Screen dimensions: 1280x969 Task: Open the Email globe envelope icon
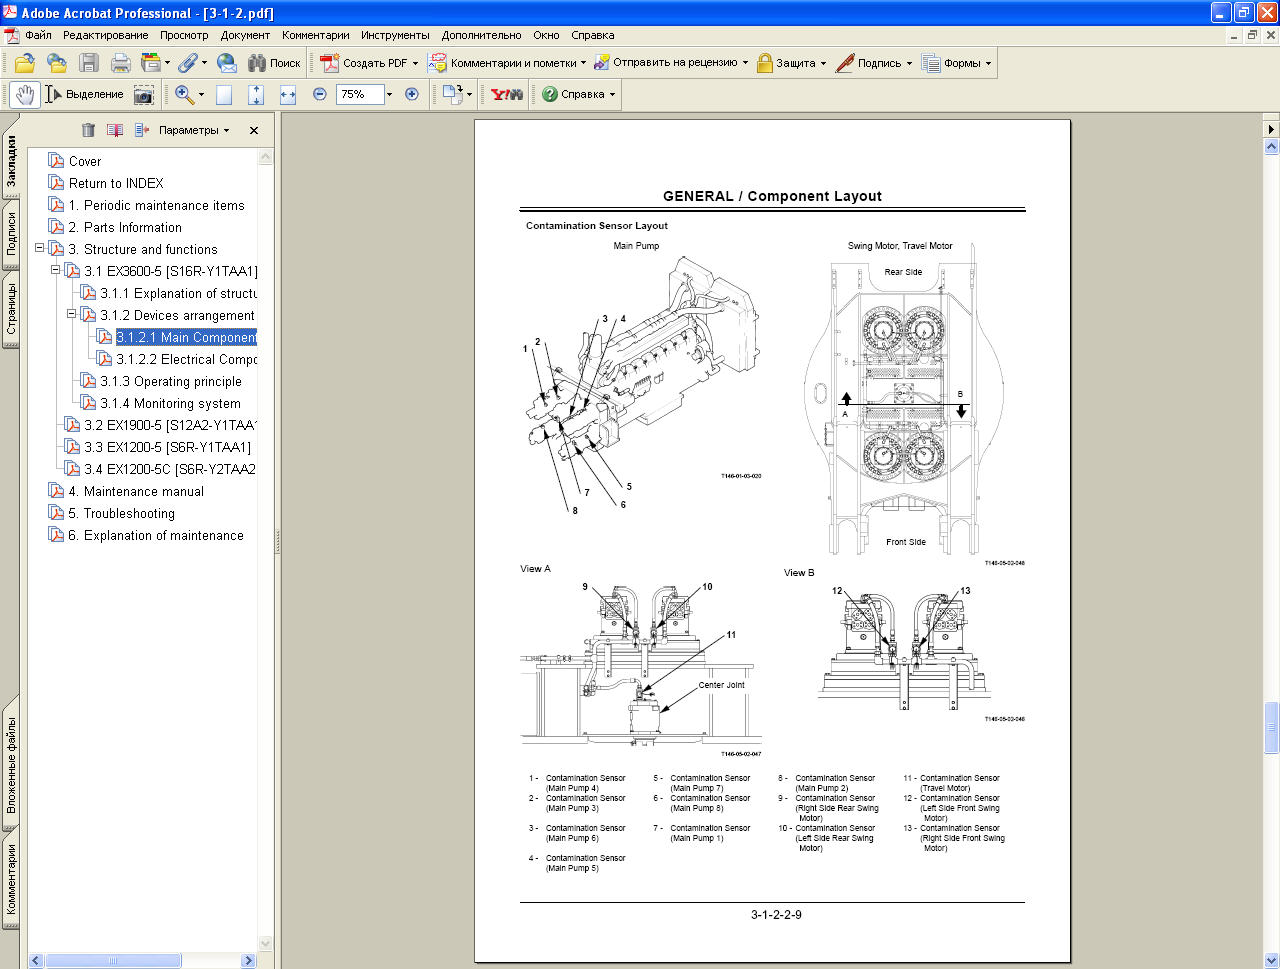(x=227, y=63)
